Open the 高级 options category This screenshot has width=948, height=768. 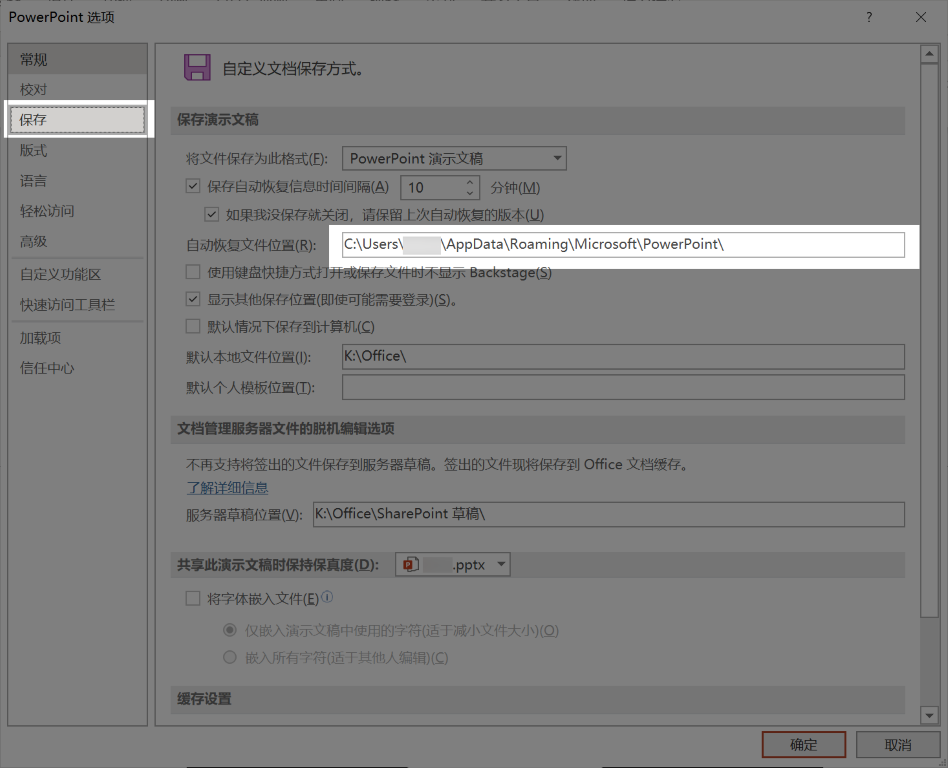point(34,241)
